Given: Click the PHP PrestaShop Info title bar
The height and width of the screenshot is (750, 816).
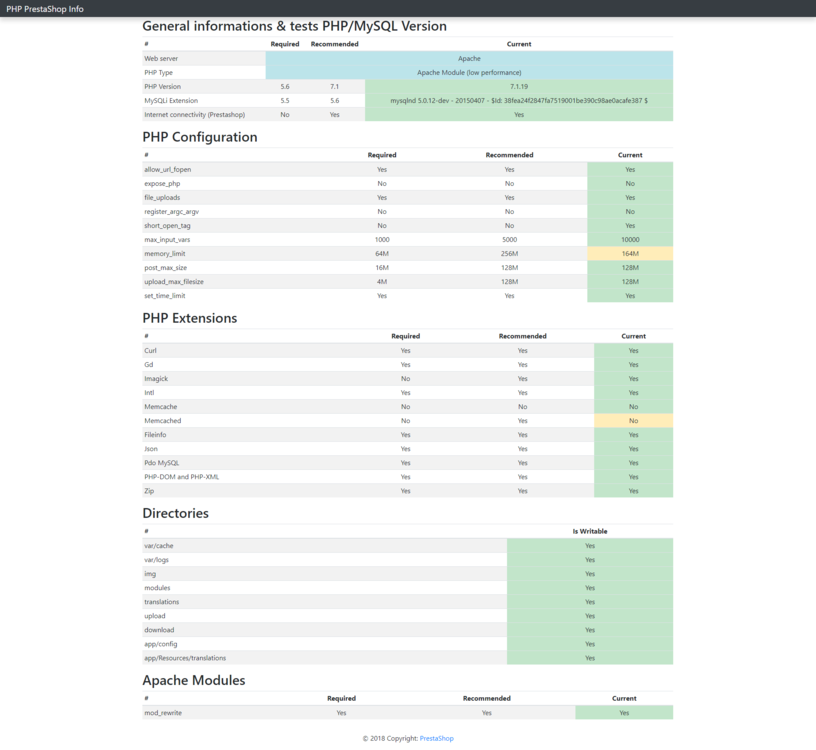Looking at the screenshot, I should pos(44,8).
